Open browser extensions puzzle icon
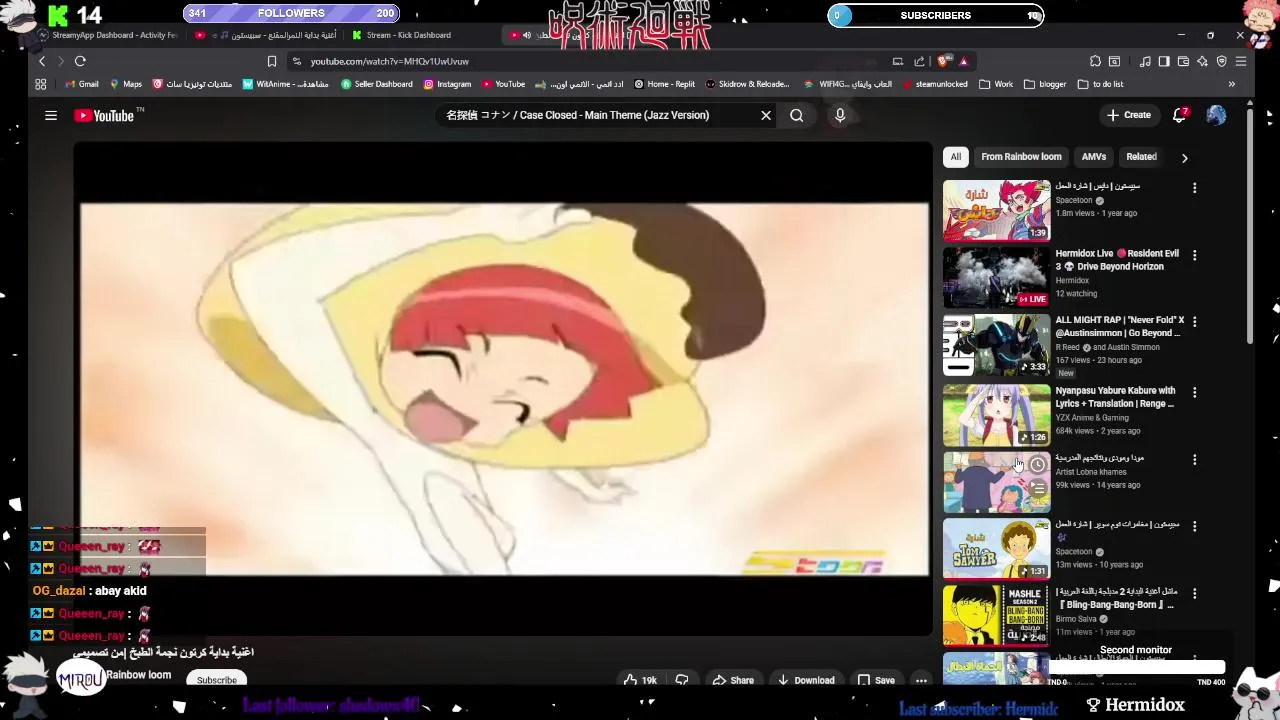This screenshot has width=1280, height=720. click(x=1095, y=61)
